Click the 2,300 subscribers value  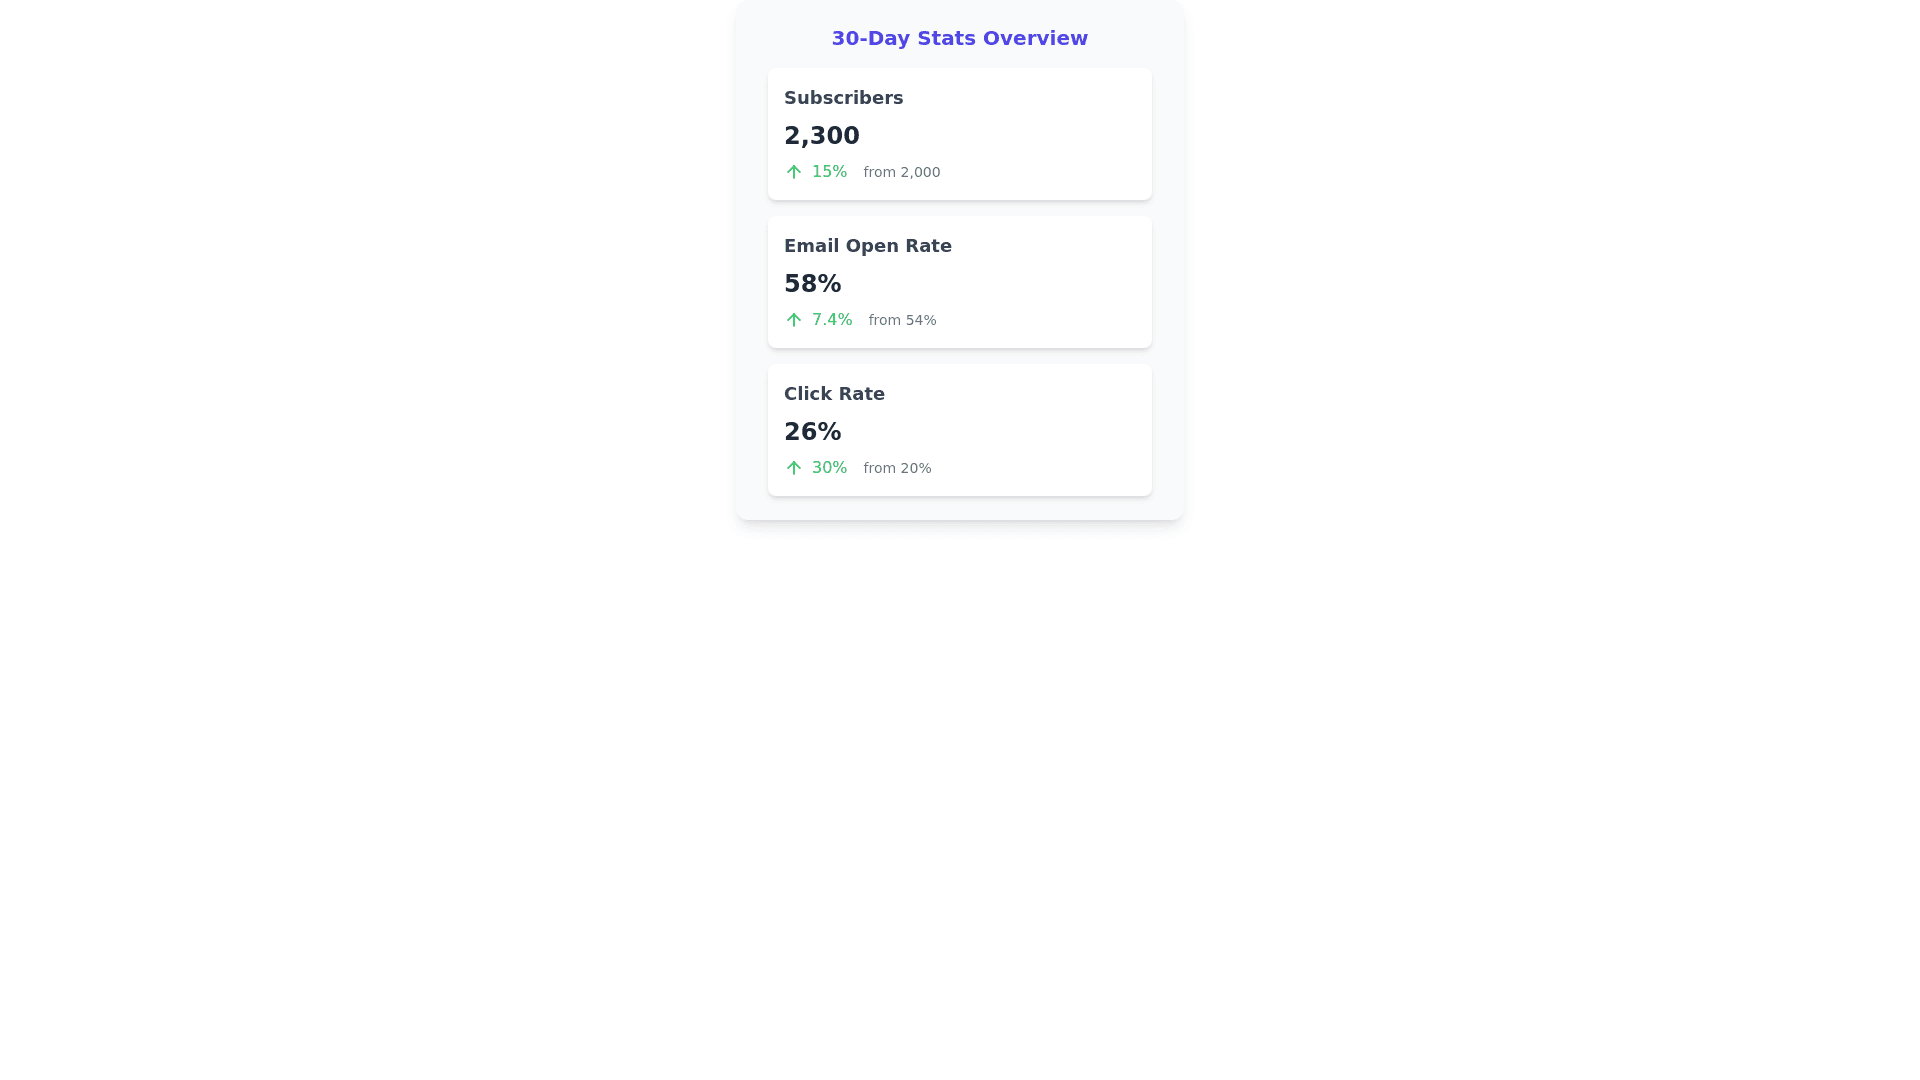(821, 136)
